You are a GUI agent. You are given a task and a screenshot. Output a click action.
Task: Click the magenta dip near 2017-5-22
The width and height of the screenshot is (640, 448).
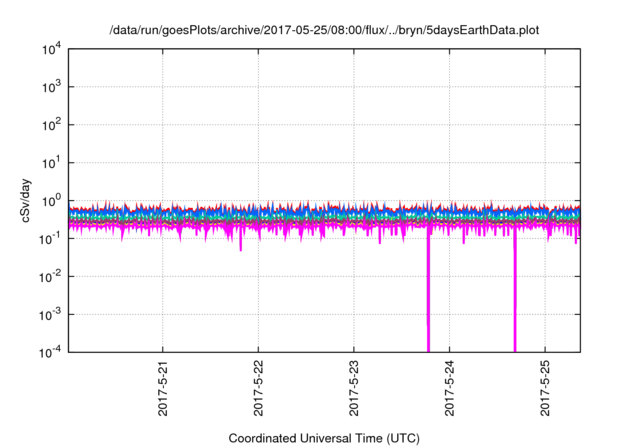pyautogui.click(x=241, y=241)
